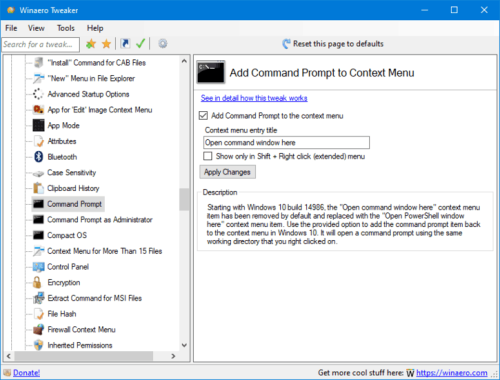Click the horizontal scroll right arrow
500x380 pixels.
tap(173, 356)
